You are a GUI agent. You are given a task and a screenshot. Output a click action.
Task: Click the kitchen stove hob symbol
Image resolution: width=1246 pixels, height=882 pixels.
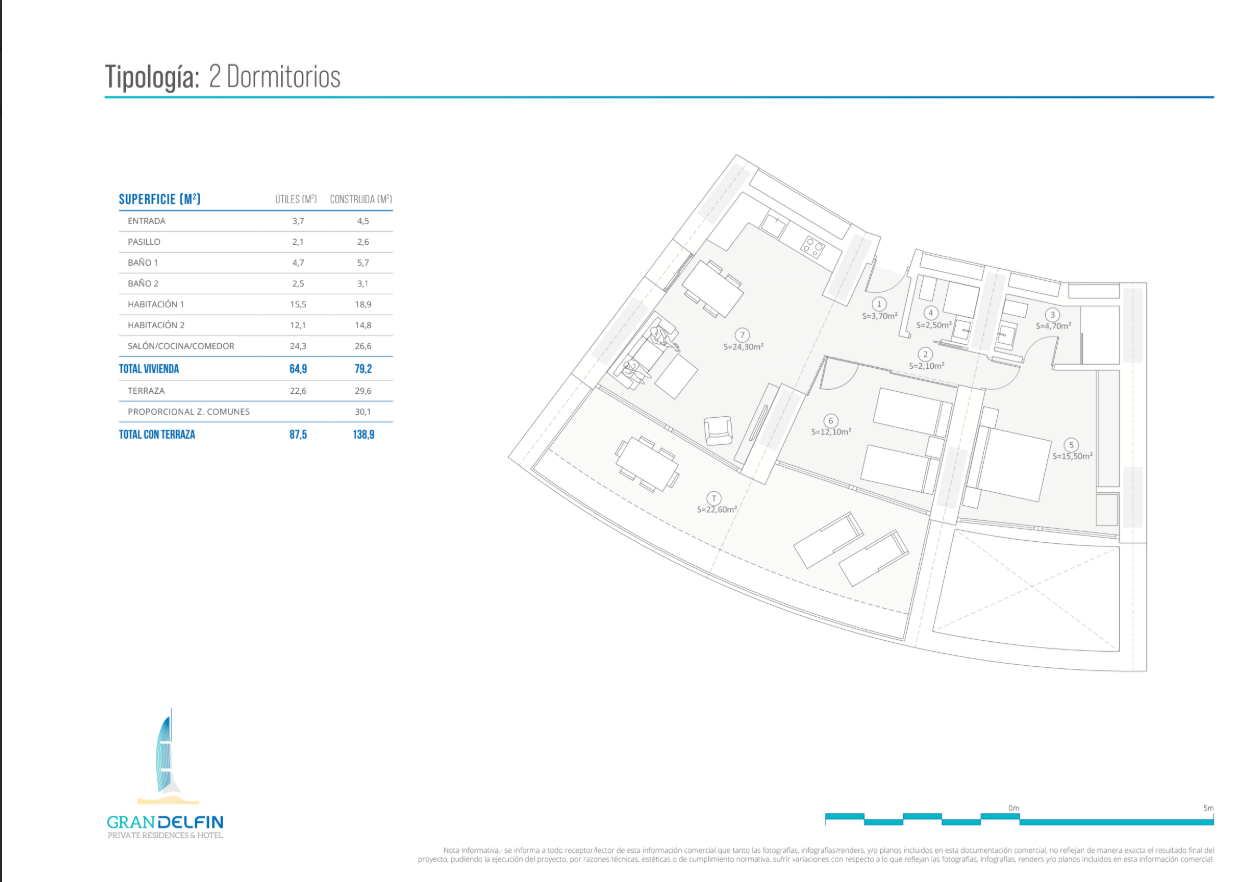pyautogui.click(x=813, y=244)
